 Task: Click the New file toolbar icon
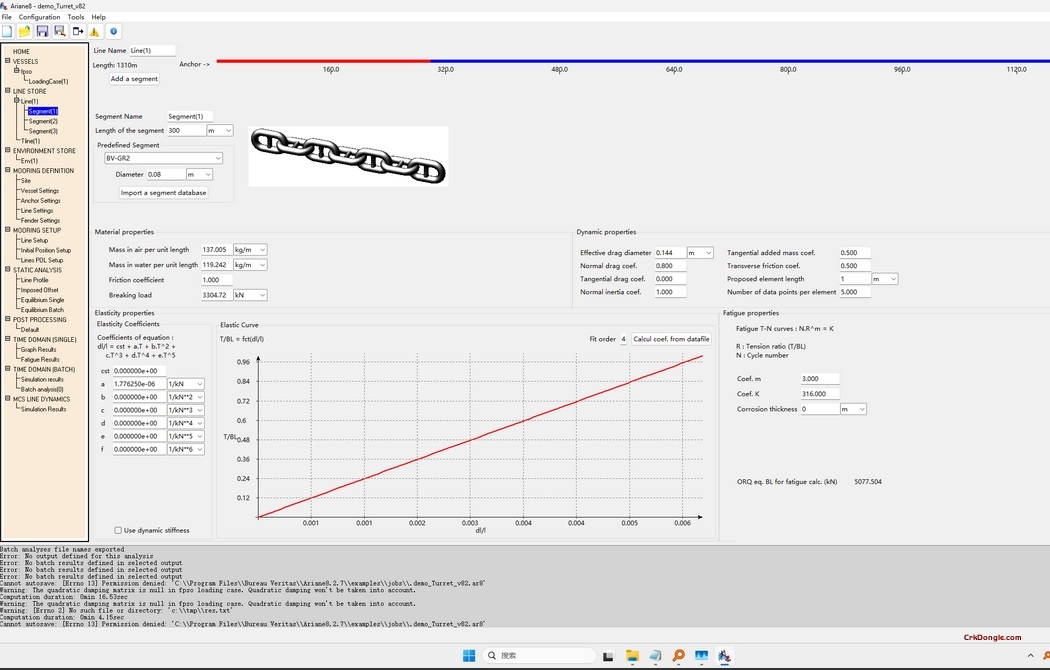coord(7,32)
